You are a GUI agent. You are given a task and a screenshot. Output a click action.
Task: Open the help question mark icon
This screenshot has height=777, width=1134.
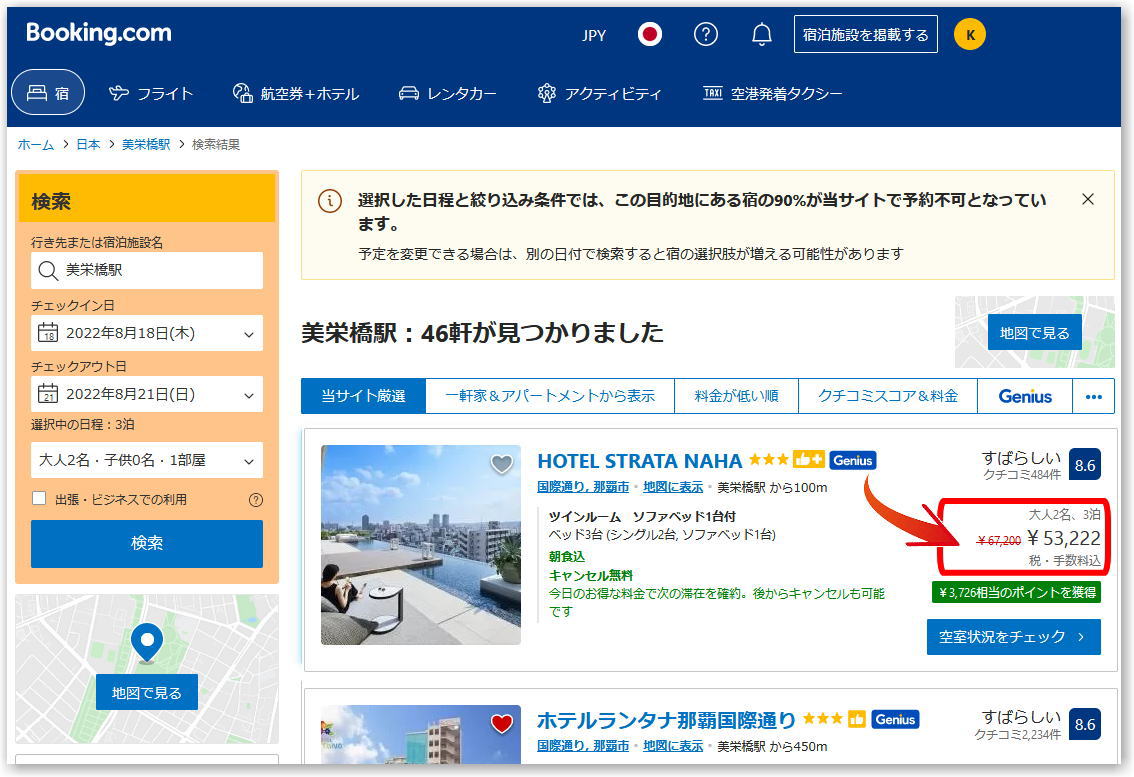(x=705, y=34)
